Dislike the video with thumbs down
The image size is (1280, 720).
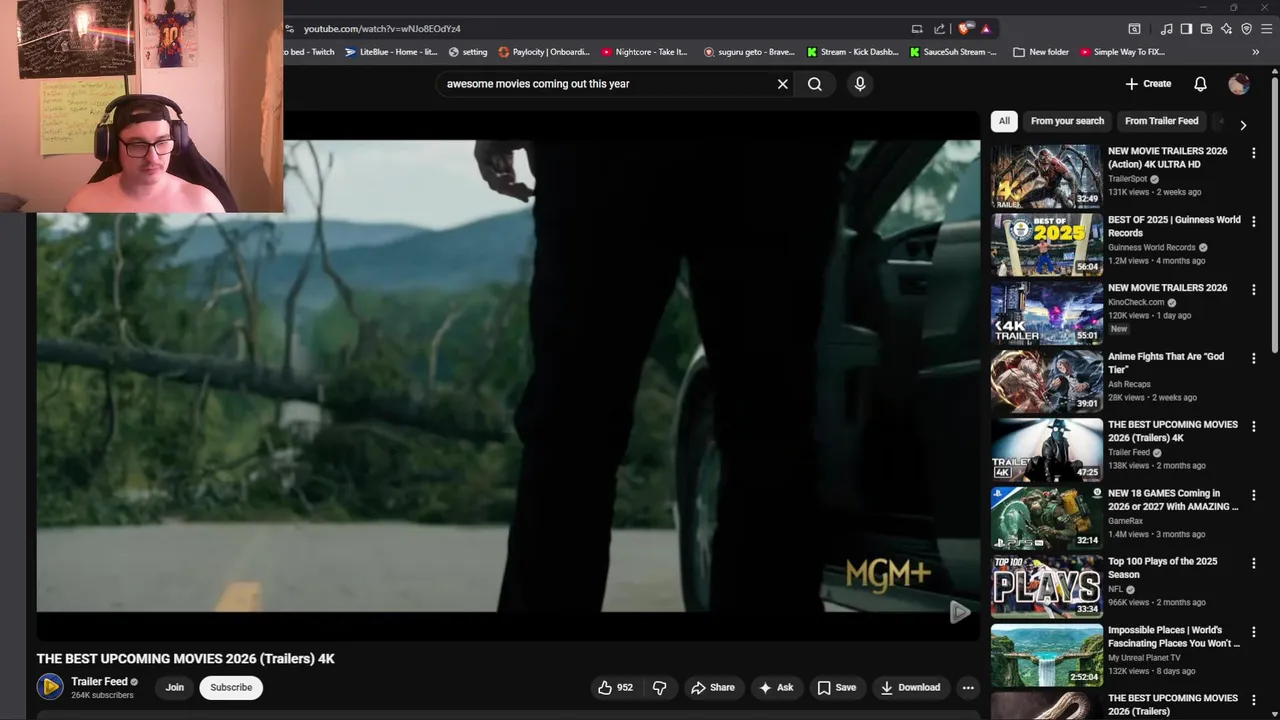[x=659, y=688]
